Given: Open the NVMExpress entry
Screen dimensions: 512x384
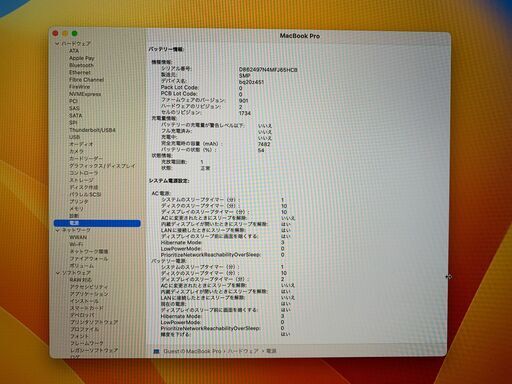Looking at the screenshot, I should pyautogui.click(x=85, y=94).
